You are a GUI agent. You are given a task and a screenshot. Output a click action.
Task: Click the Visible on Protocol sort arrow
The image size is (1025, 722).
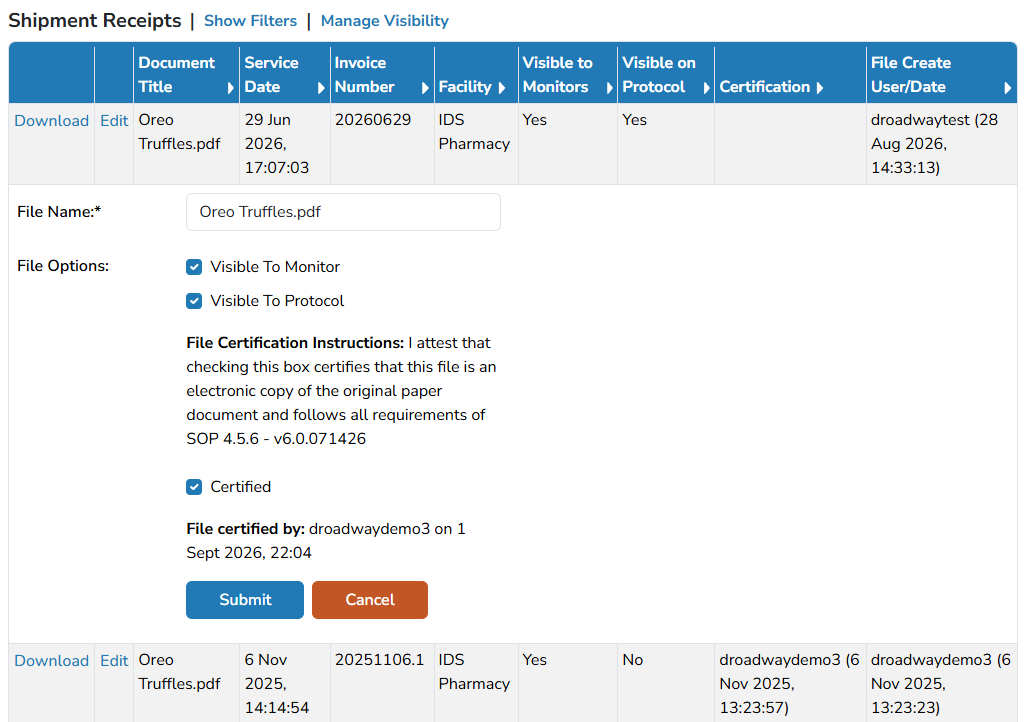706,88
